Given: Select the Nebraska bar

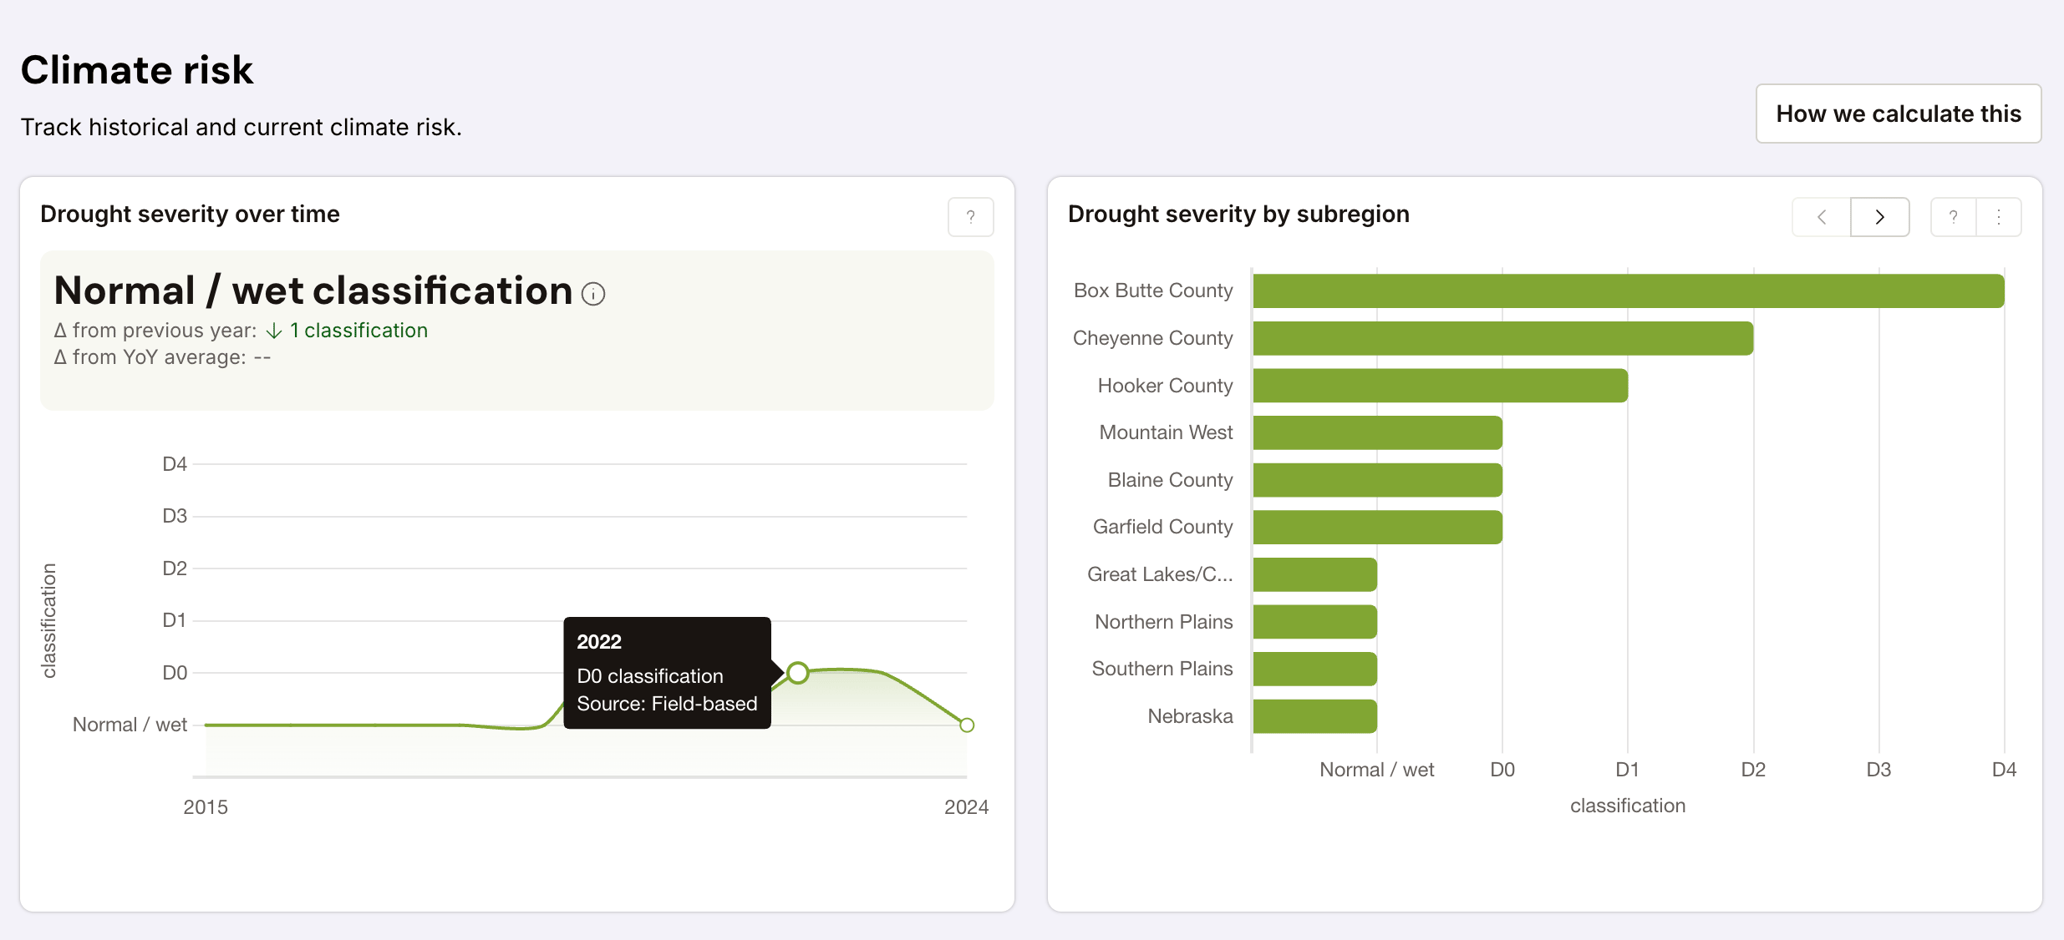Looking at the screenshot, I should (1314, 716).
